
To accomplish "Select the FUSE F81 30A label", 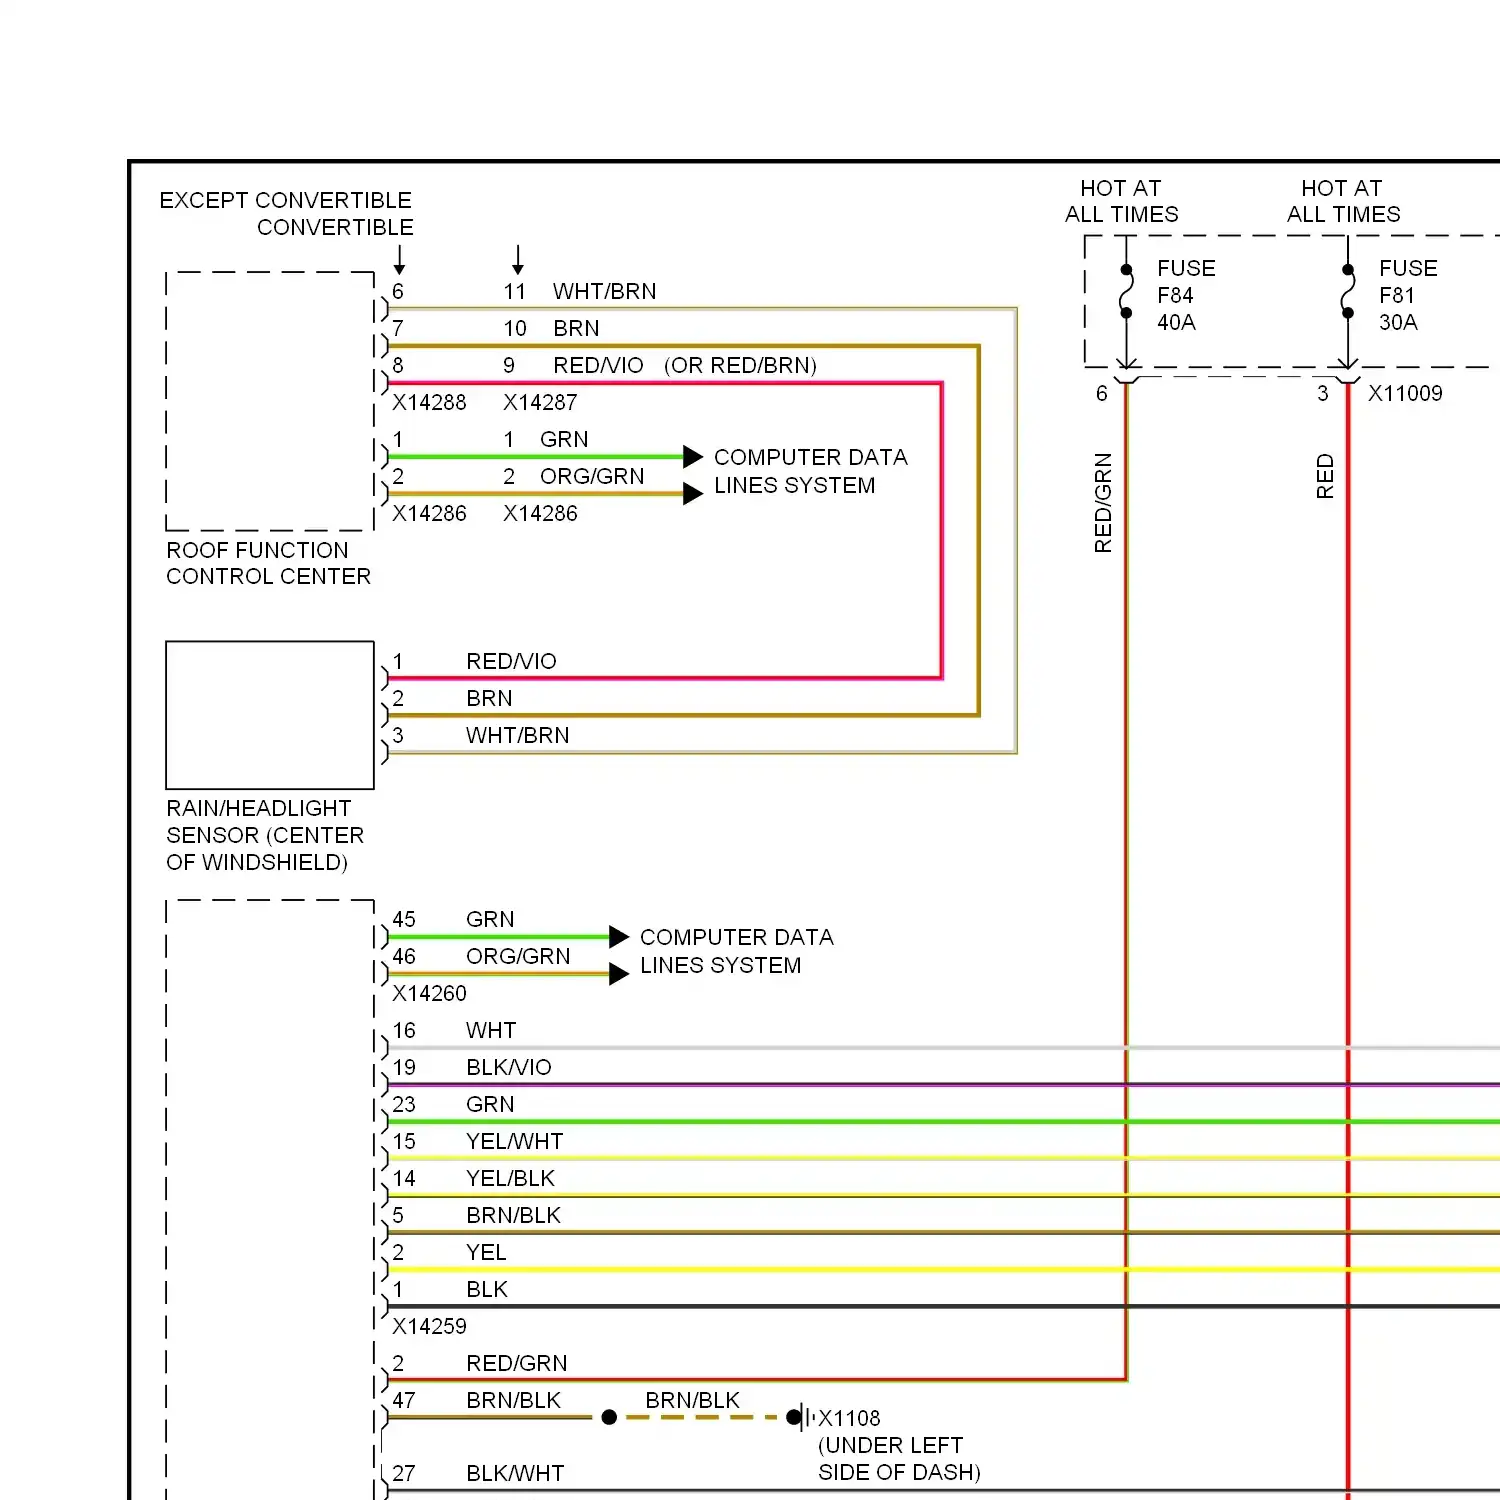I will (x=1408, y=295).
